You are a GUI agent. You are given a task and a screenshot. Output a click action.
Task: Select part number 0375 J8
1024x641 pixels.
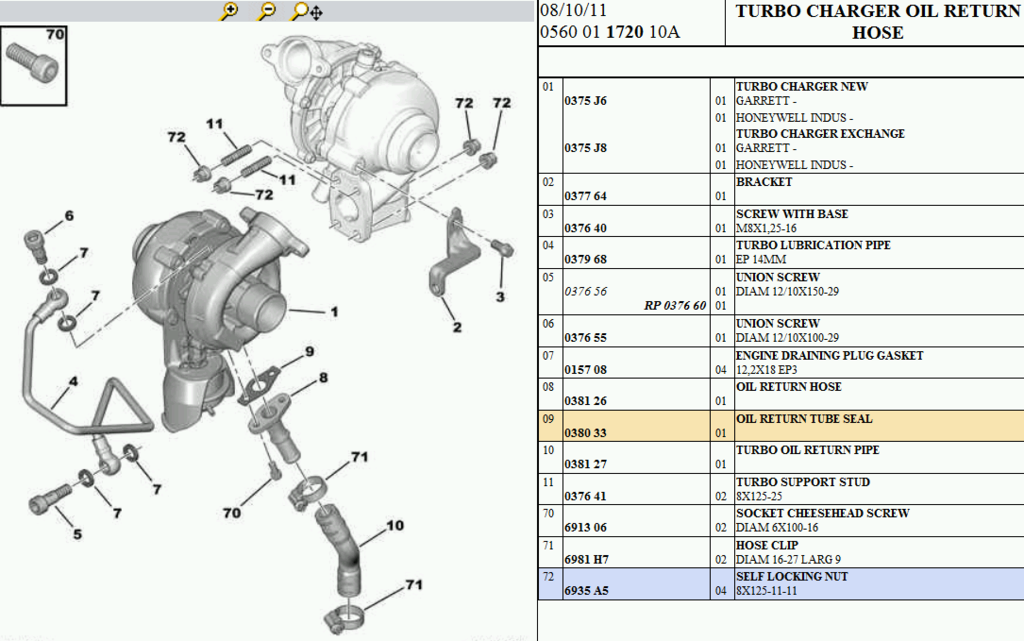coord(586,148)
